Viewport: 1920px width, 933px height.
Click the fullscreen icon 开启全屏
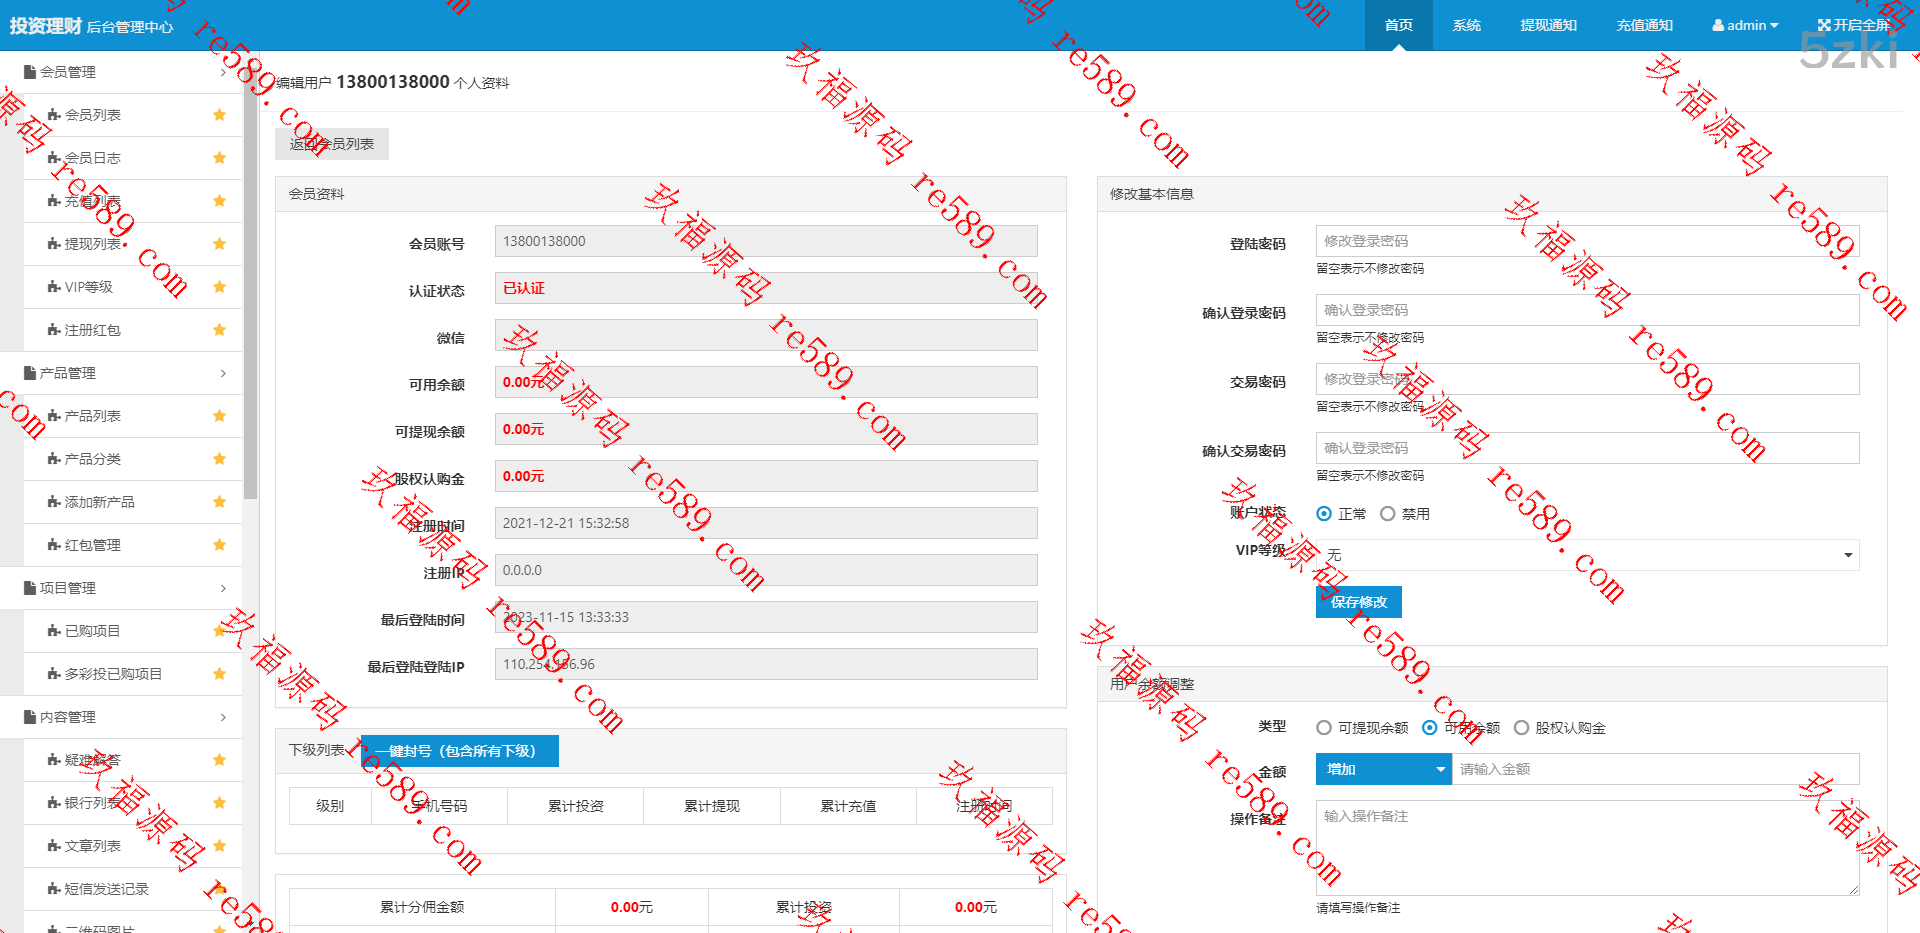point(1824,25)
